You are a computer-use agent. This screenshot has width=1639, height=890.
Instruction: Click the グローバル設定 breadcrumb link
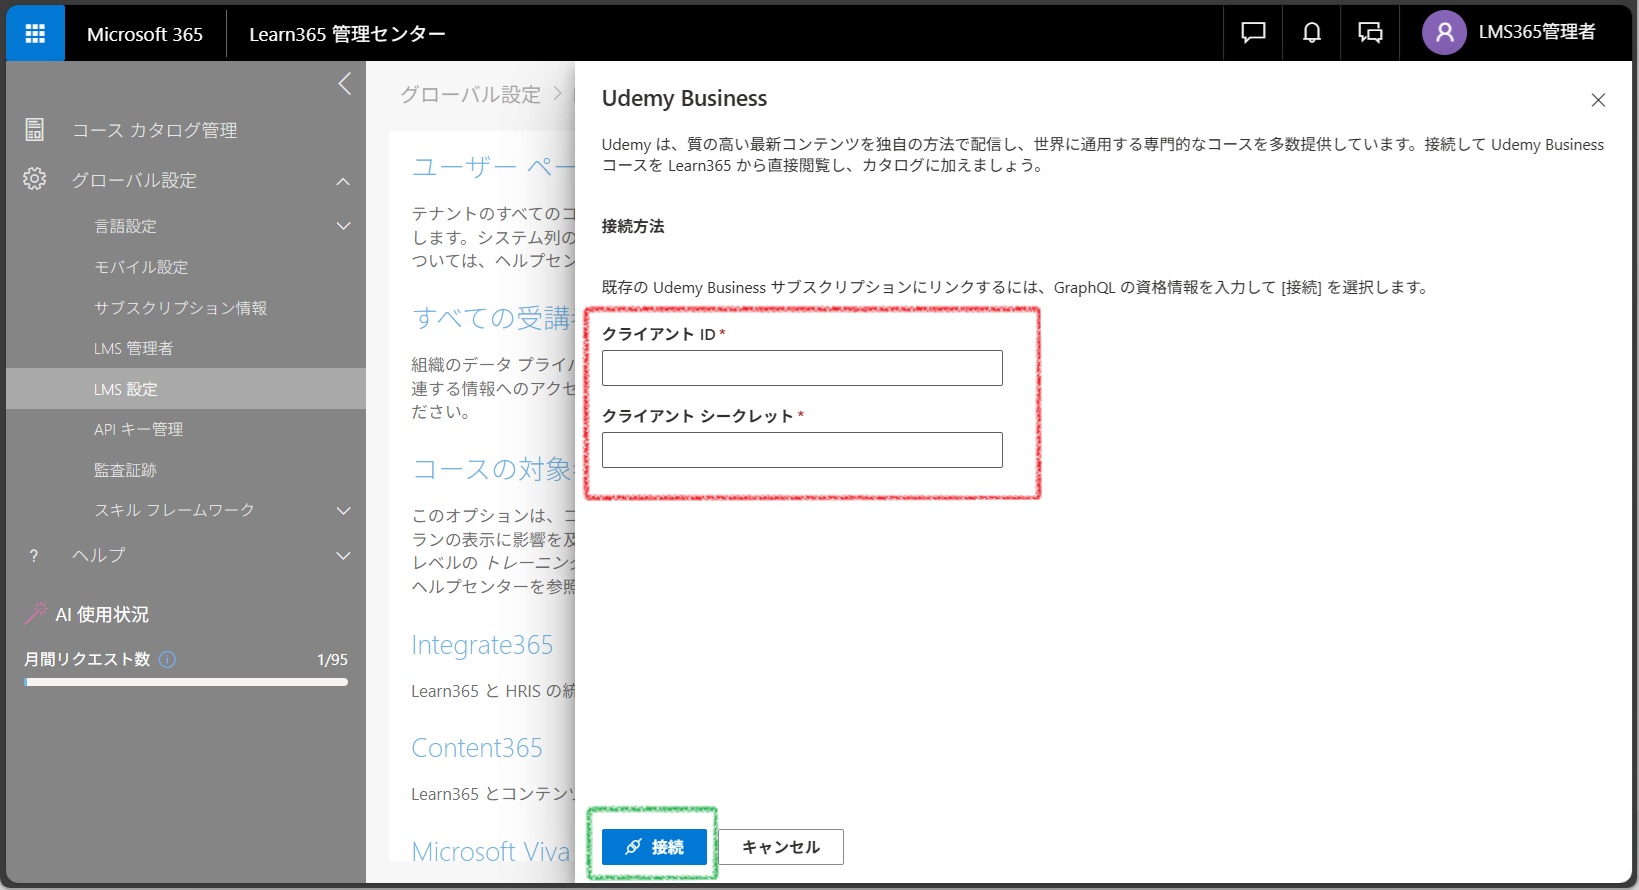(470, 94)
